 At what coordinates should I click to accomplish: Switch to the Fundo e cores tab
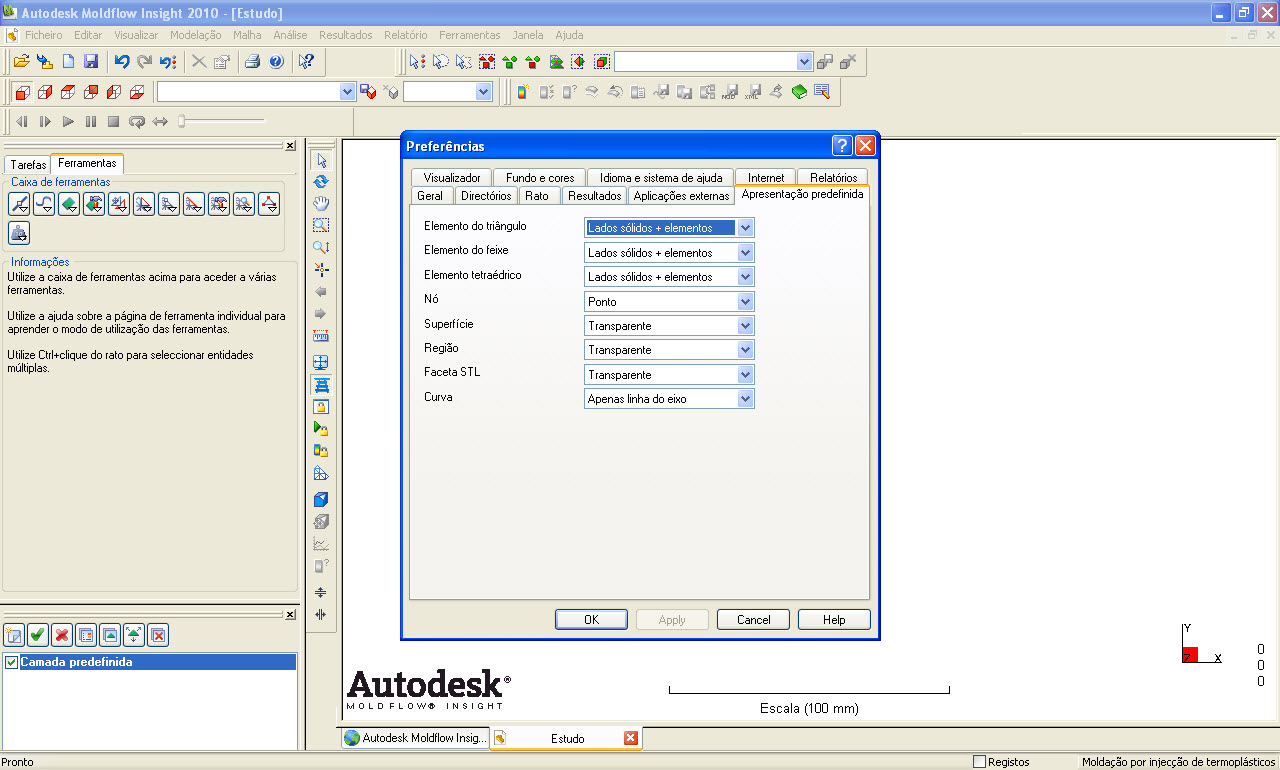pyautogui.click(x=540, y=178)
